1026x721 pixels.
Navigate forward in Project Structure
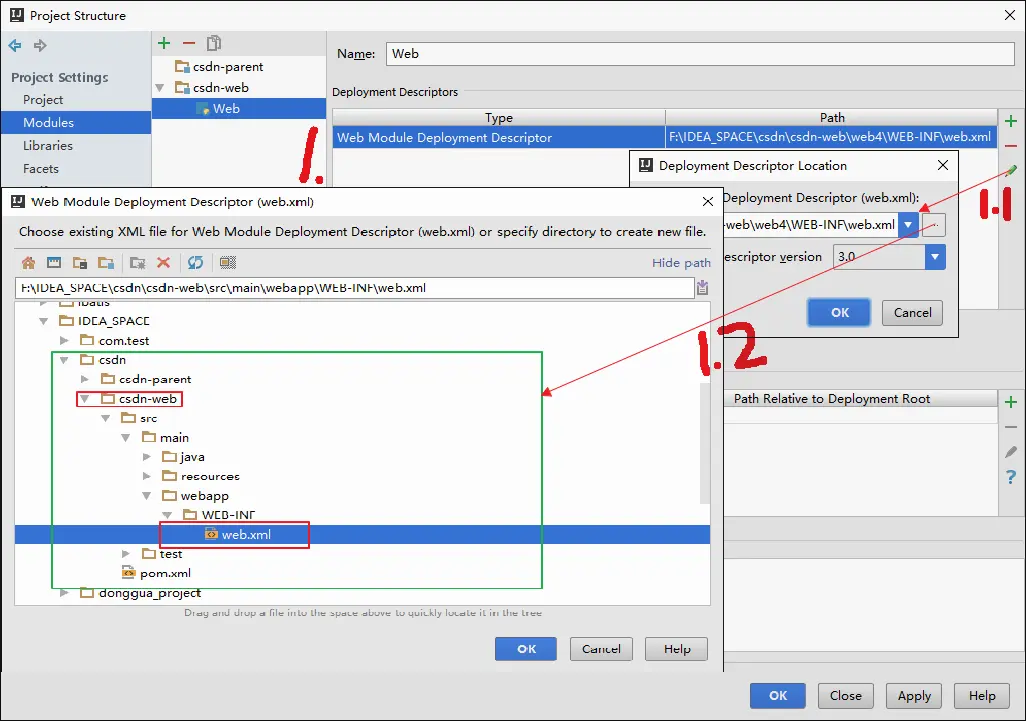(40, 46)
